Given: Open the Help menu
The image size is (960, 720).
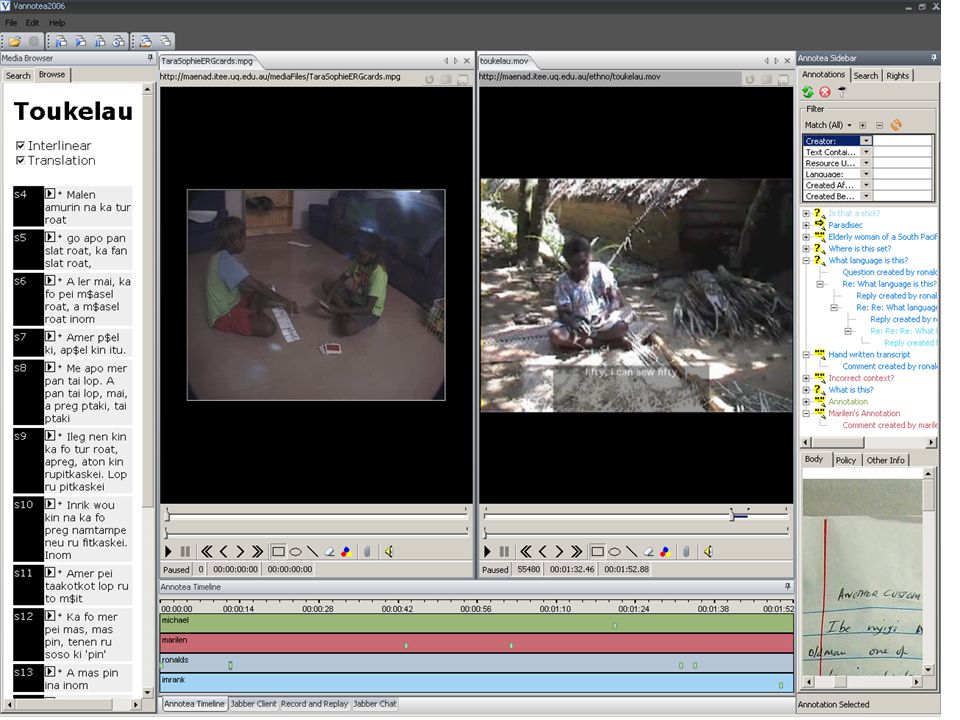Looking at the screenshot, I should [x=57, y=23].
